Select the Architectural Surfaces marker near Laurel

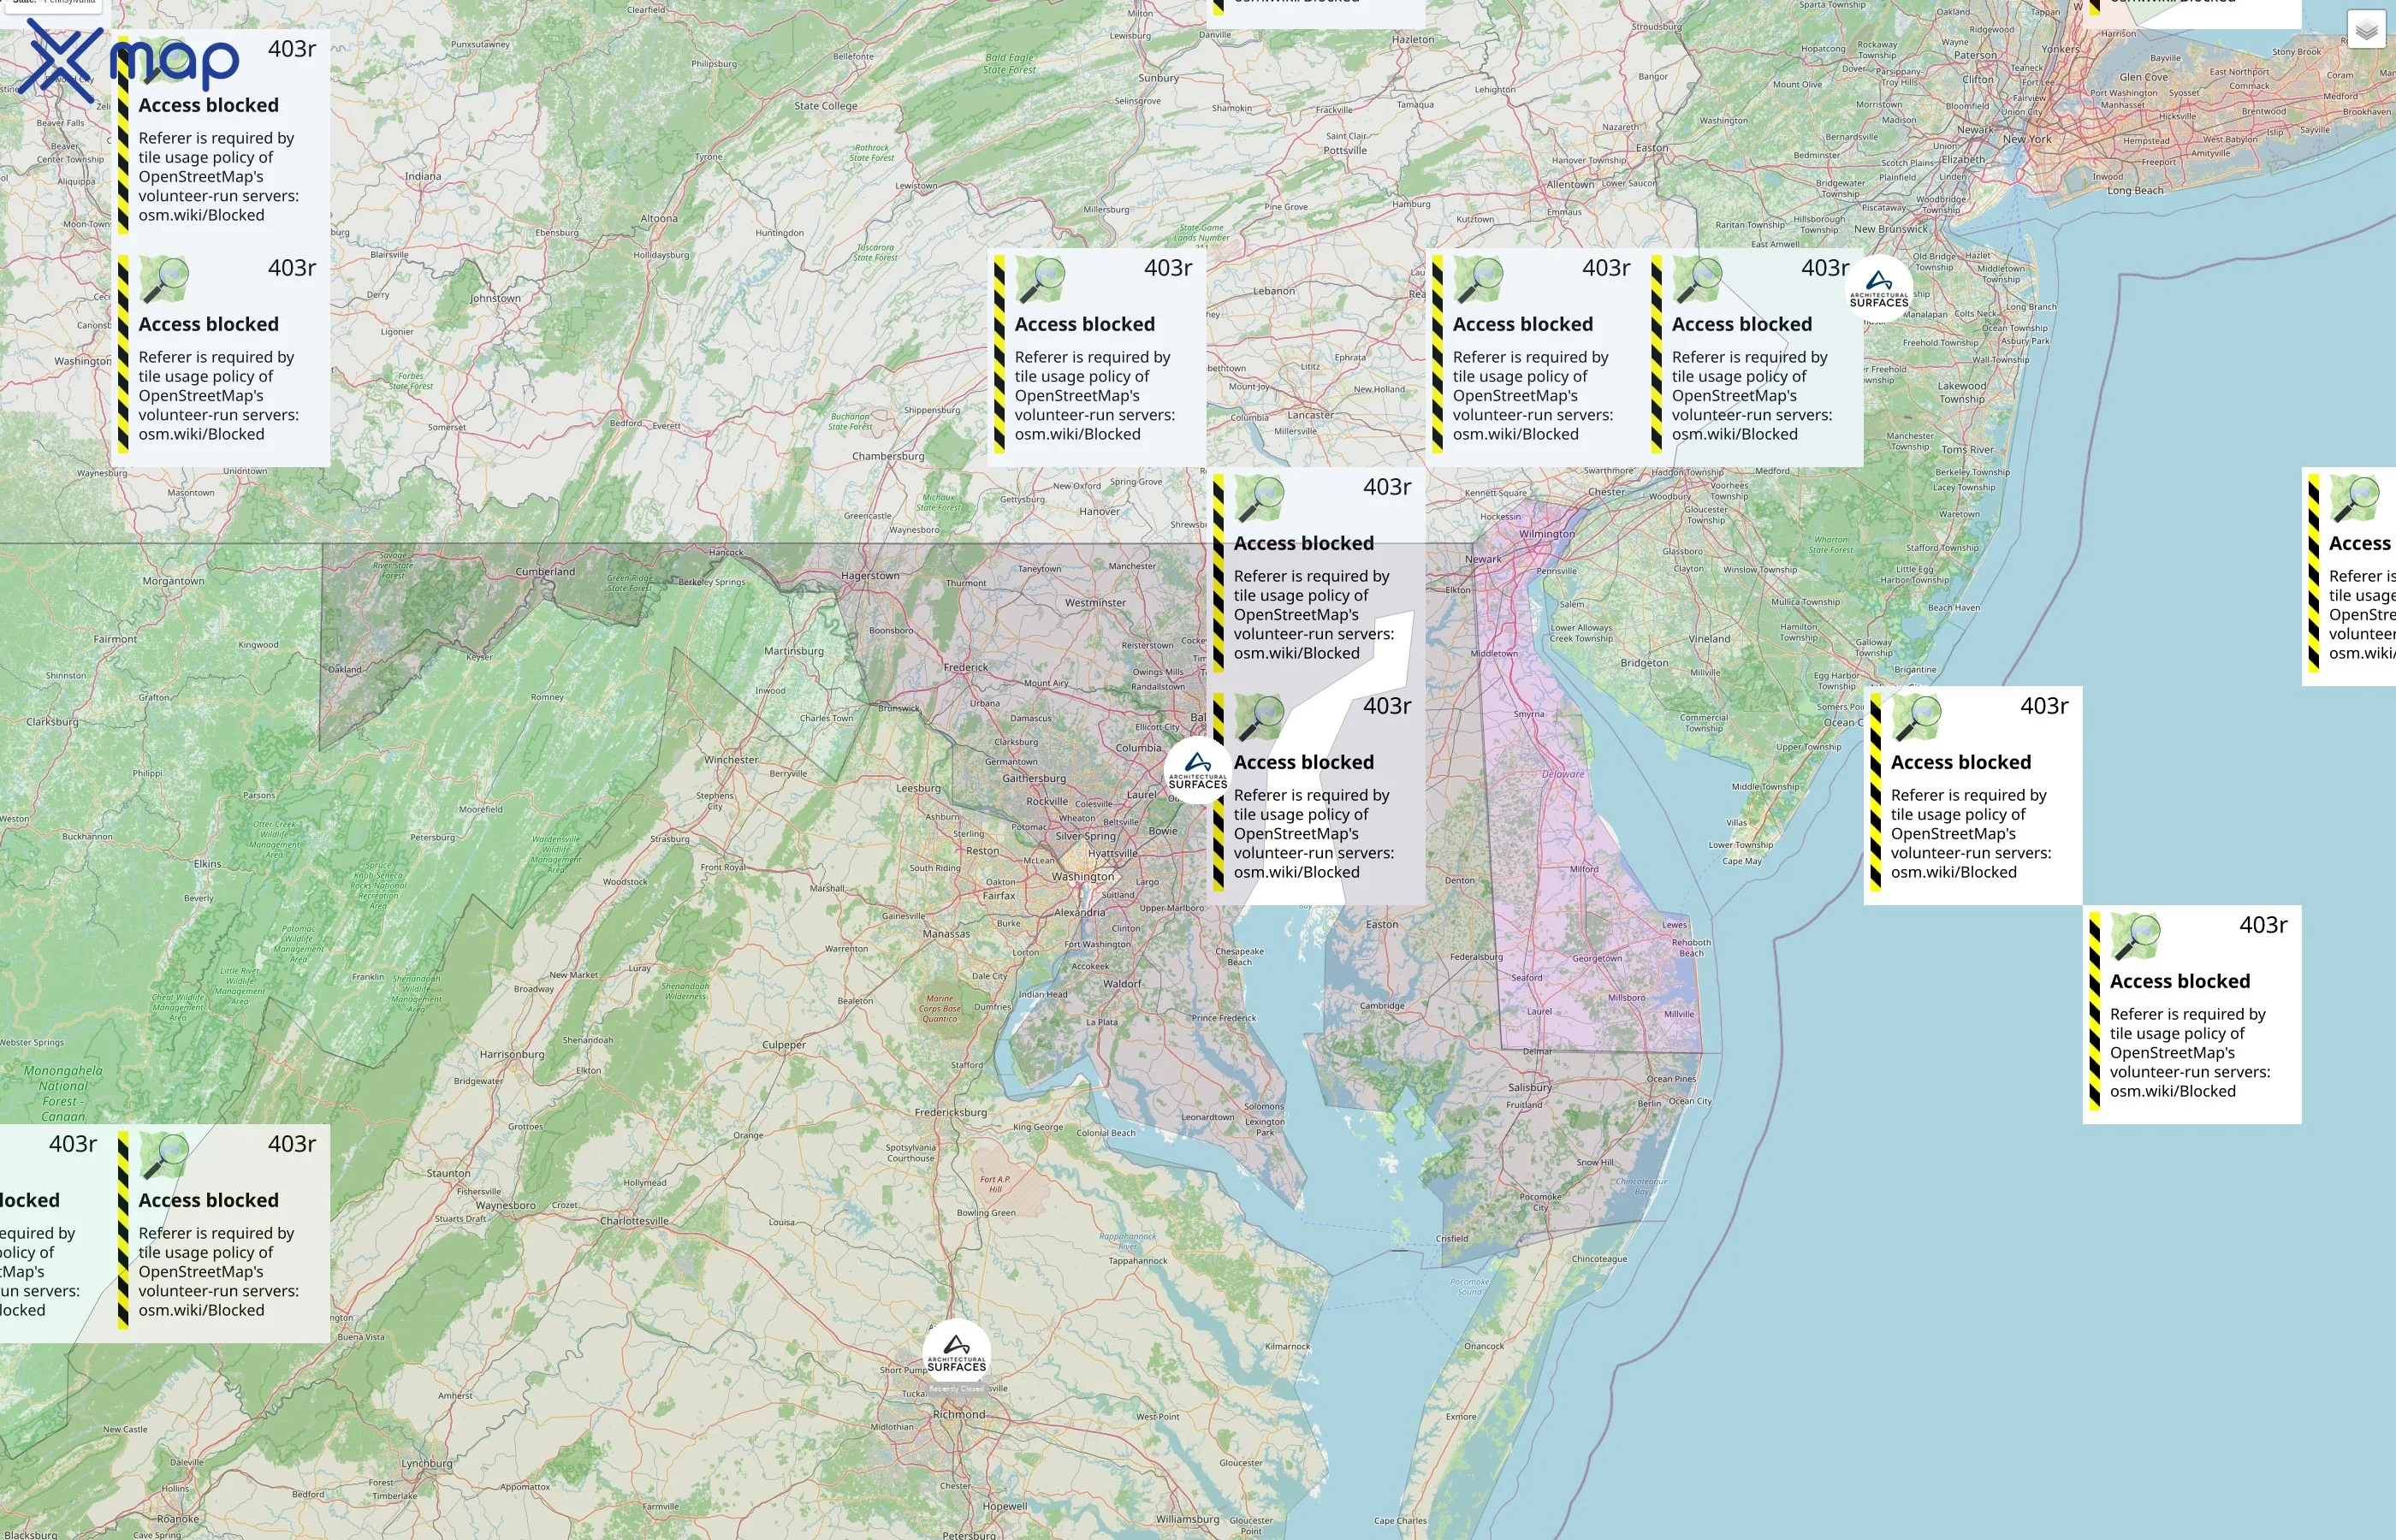point(1197,770)
